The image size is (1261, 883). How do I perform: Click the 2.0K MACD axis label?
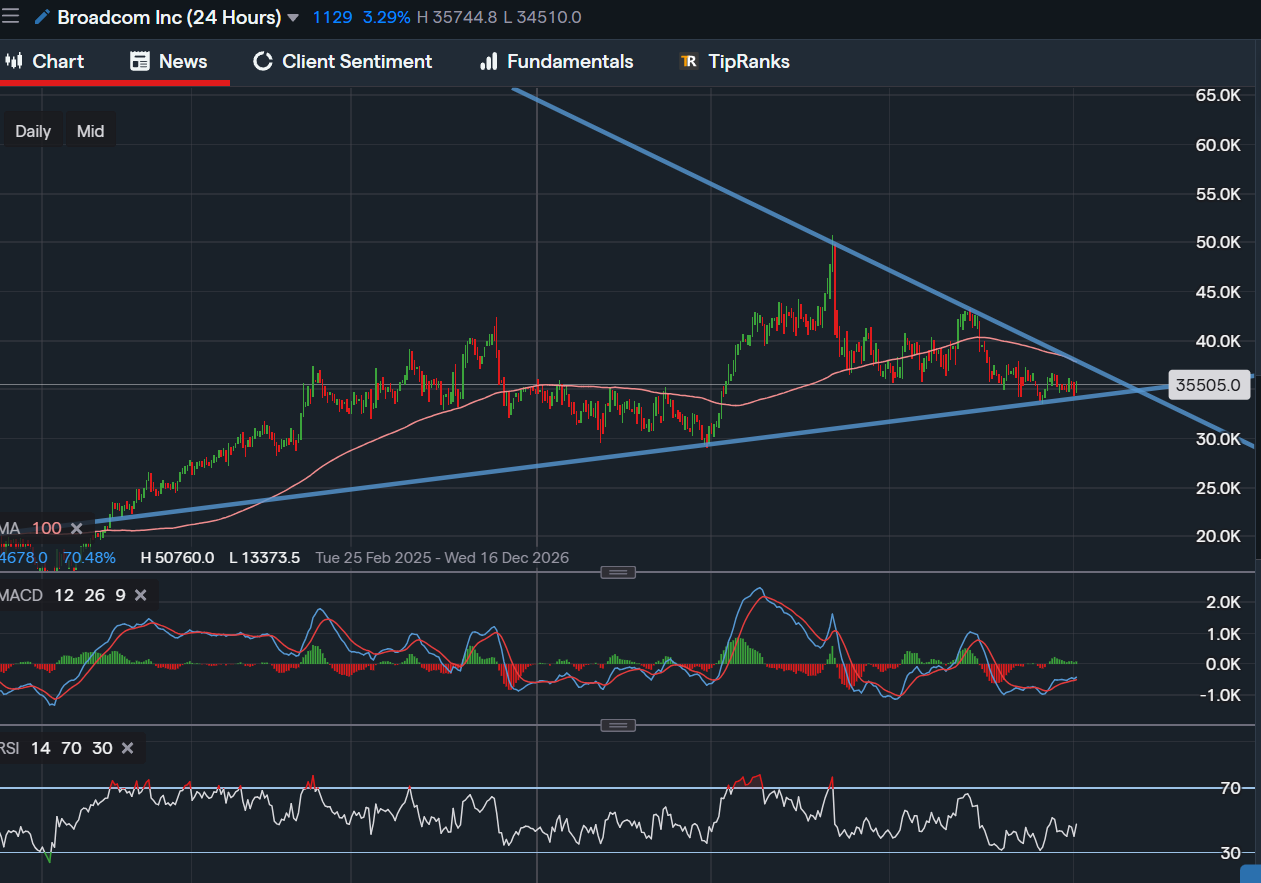1223,602
